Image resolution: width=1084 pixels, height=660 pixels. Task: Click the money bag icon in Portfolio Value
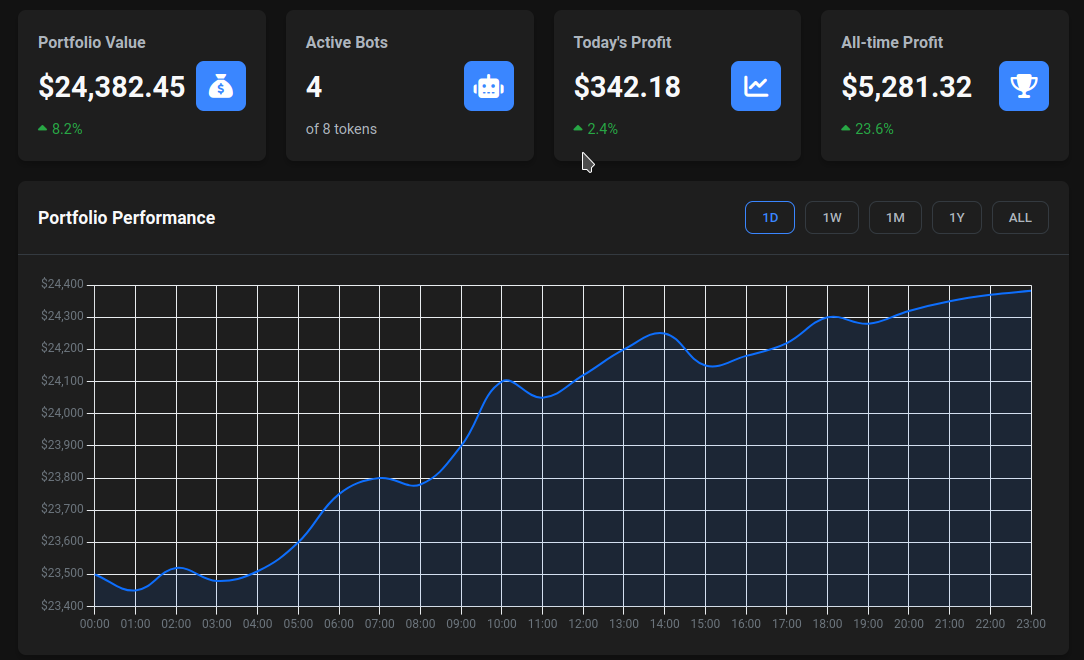(x=221, y=86)
